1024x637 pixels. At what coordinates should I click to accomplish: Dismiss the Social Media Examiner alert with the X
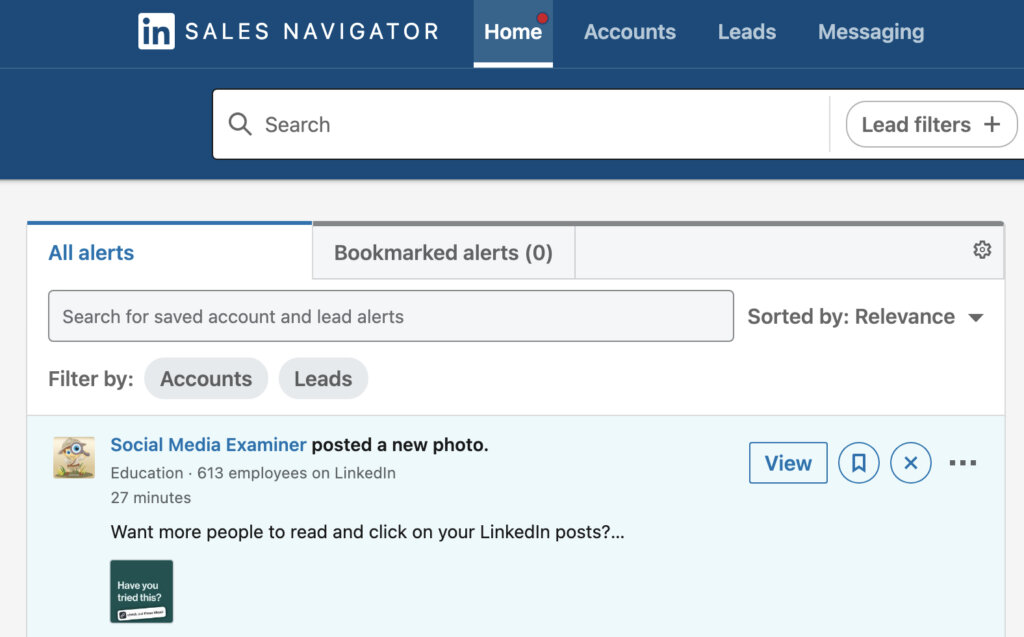910,462
